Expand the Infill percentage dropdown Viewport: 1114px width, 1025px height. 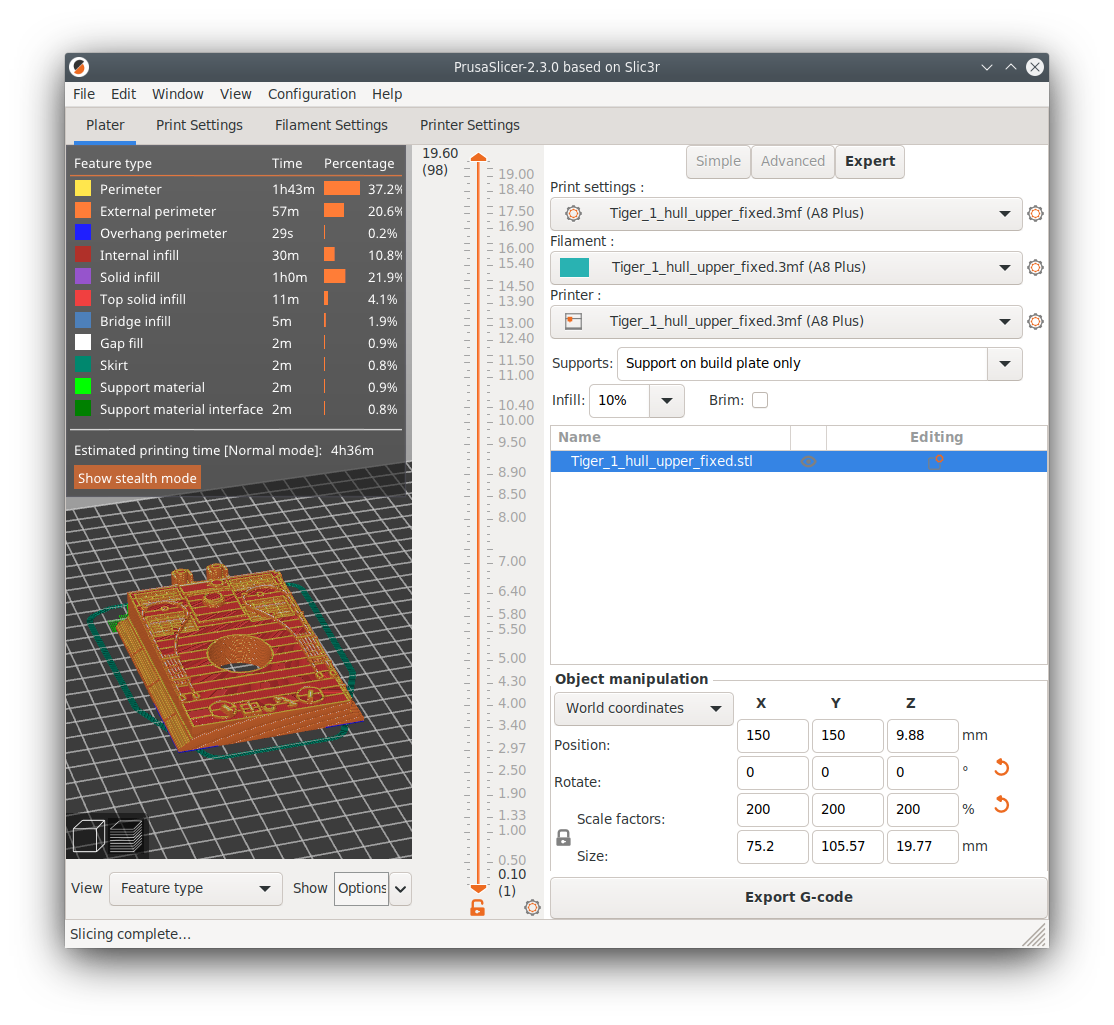[x=667, y=399]
